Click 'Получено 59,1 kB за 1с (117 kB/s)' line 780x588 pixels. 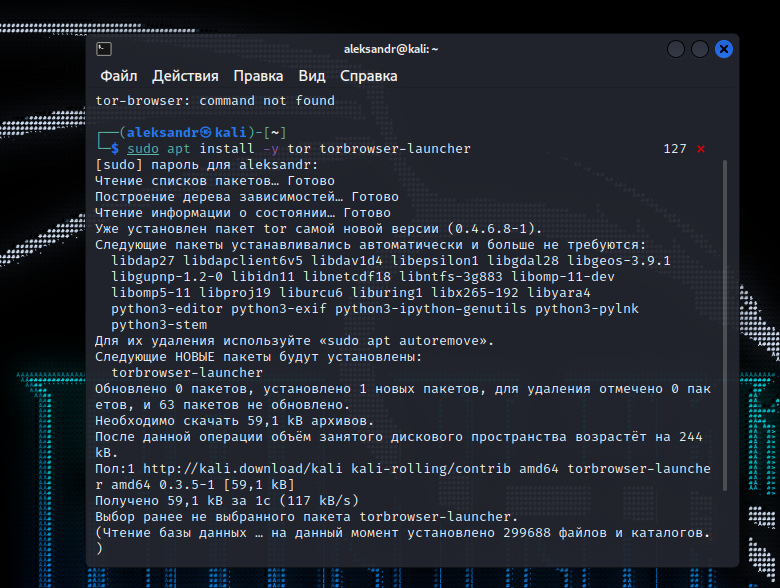(x=227, y=500)
